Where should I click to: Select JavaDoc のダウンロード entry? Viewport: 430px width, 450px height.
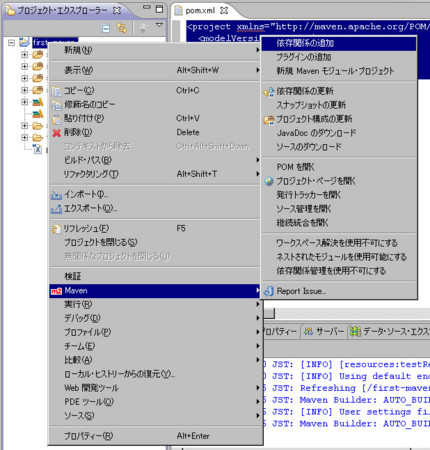tap(339, 133)
